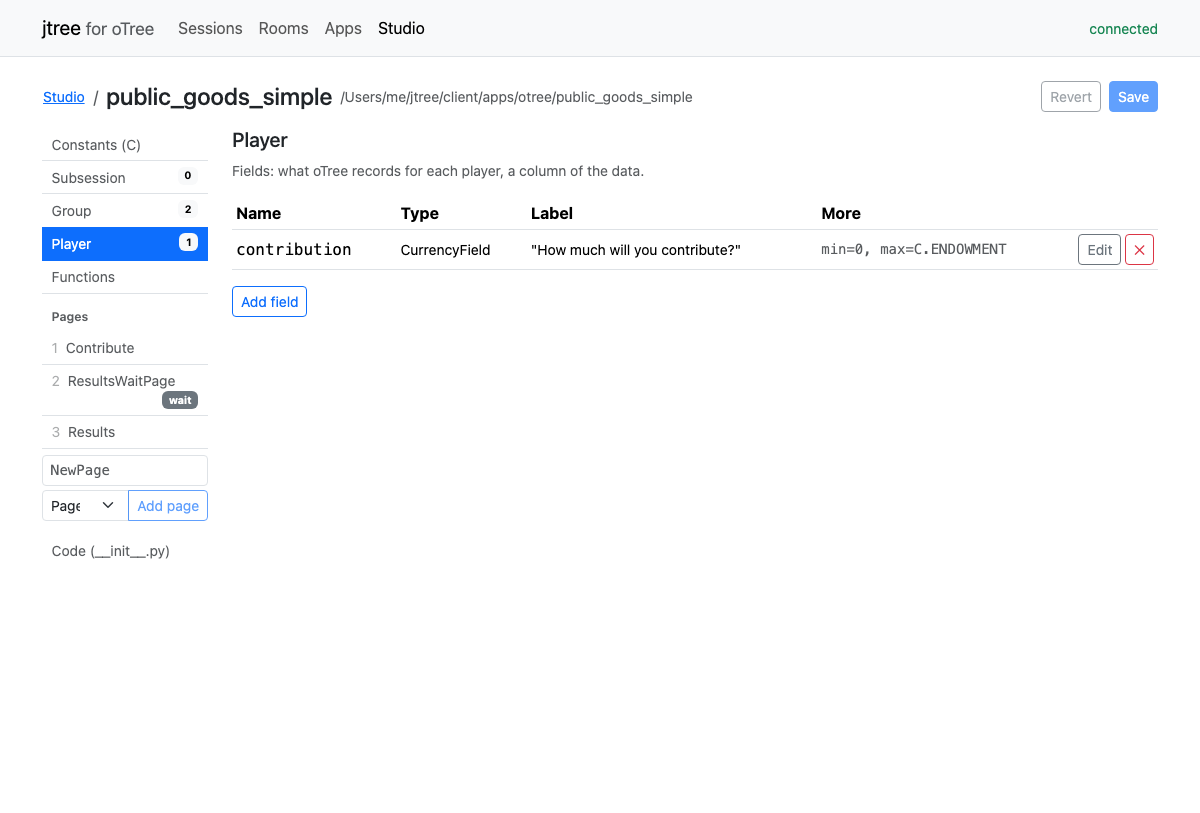1200x813 pixels.
Task: Click the Player section heading
Action: point(260,140)
